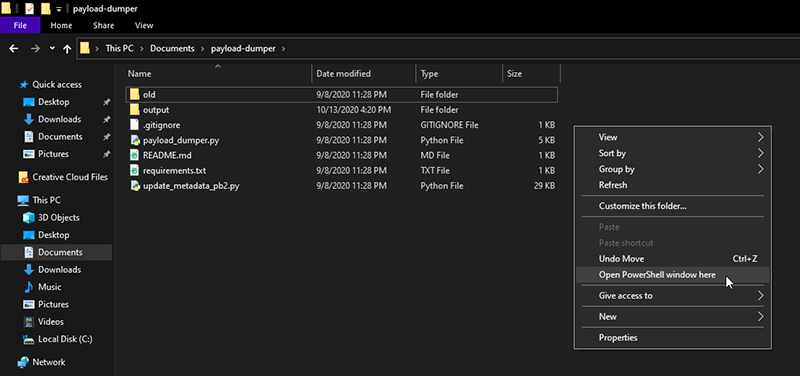Open the recent locations dropdown arrow
The height and width of the screenshot is (376, 800).
pyautogui.click(x=52, y=48)
